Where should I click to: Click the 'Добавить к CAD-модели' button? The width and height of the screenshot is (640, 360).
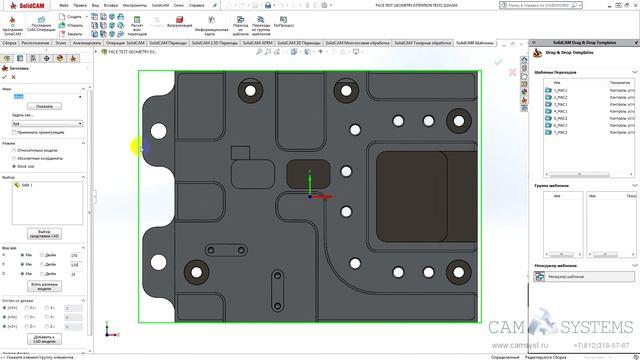point(44,339)
